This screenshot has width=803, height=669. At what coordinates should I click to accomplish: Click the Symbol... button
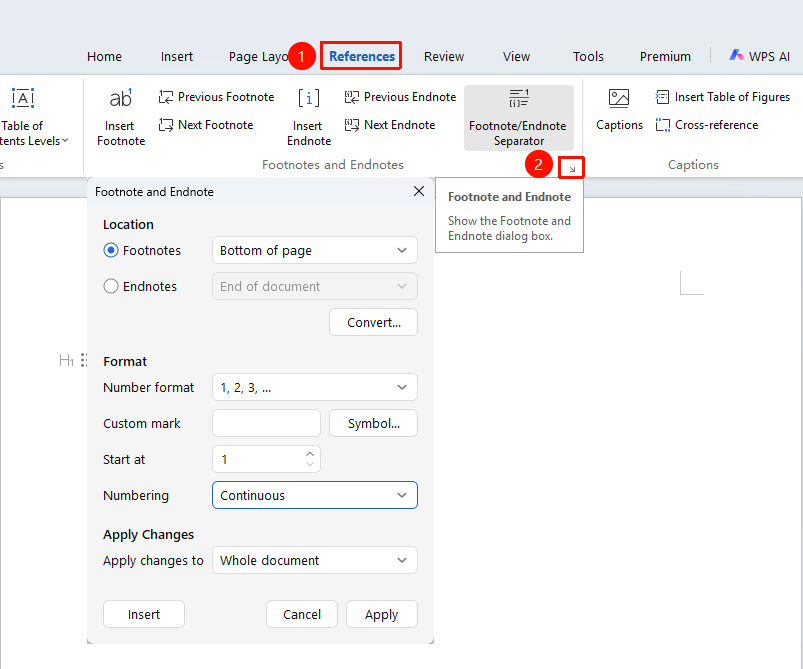tap(373, 423)
